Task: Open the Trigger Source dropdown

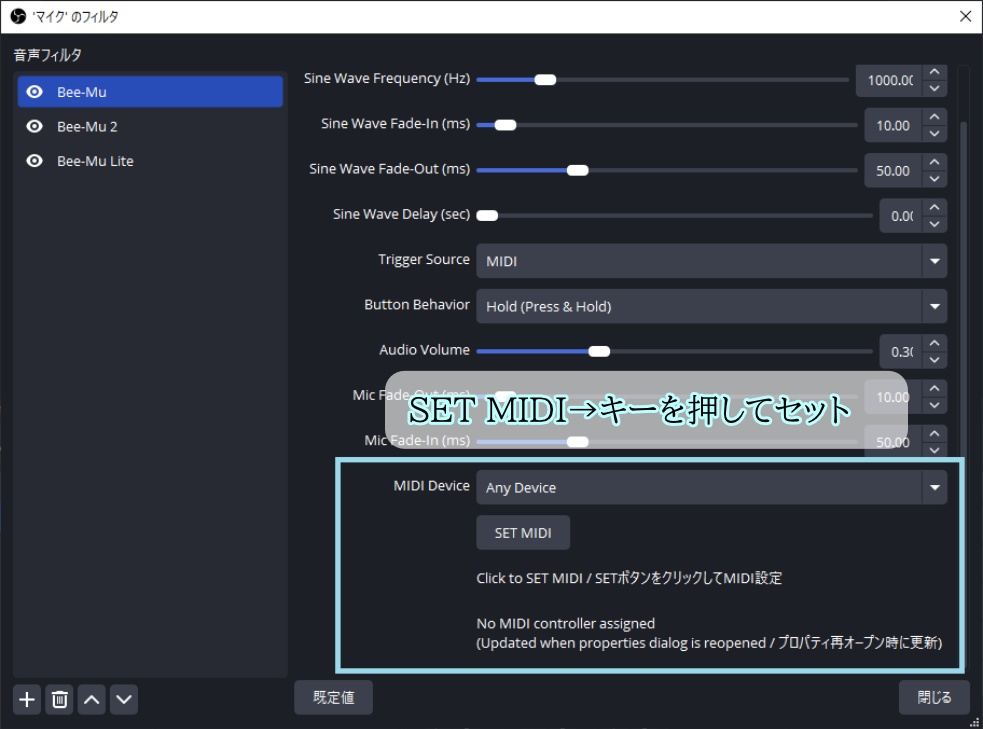Action: (x=712, y=260)
